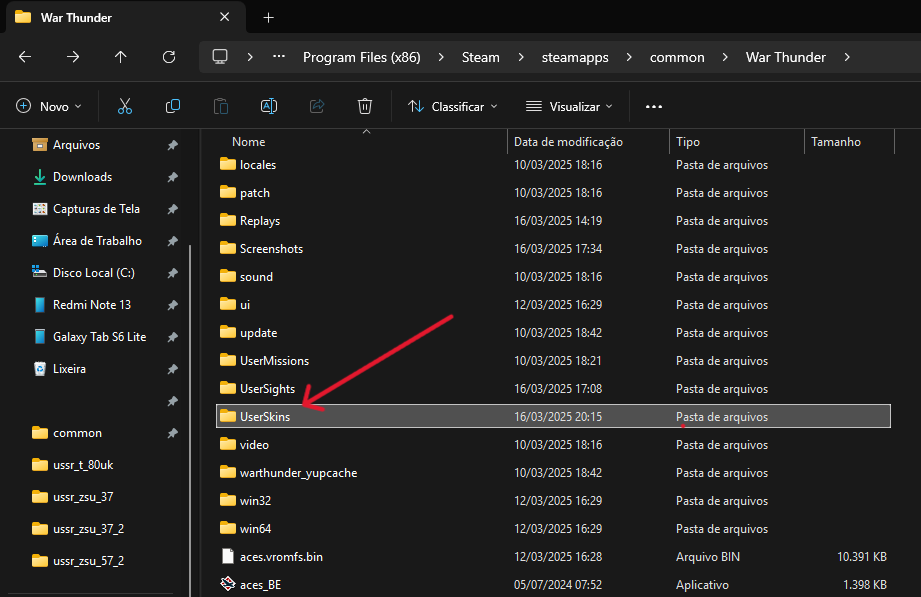Click the This PC monitor icon in address bar
Viewport: 921px width, 597px height.
tap(220, 57)
